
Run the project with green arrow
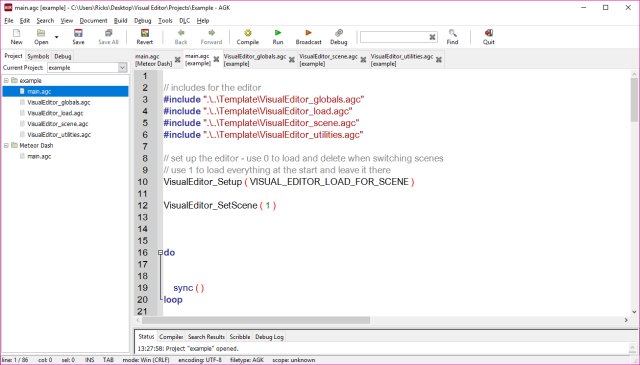point(278,36)
